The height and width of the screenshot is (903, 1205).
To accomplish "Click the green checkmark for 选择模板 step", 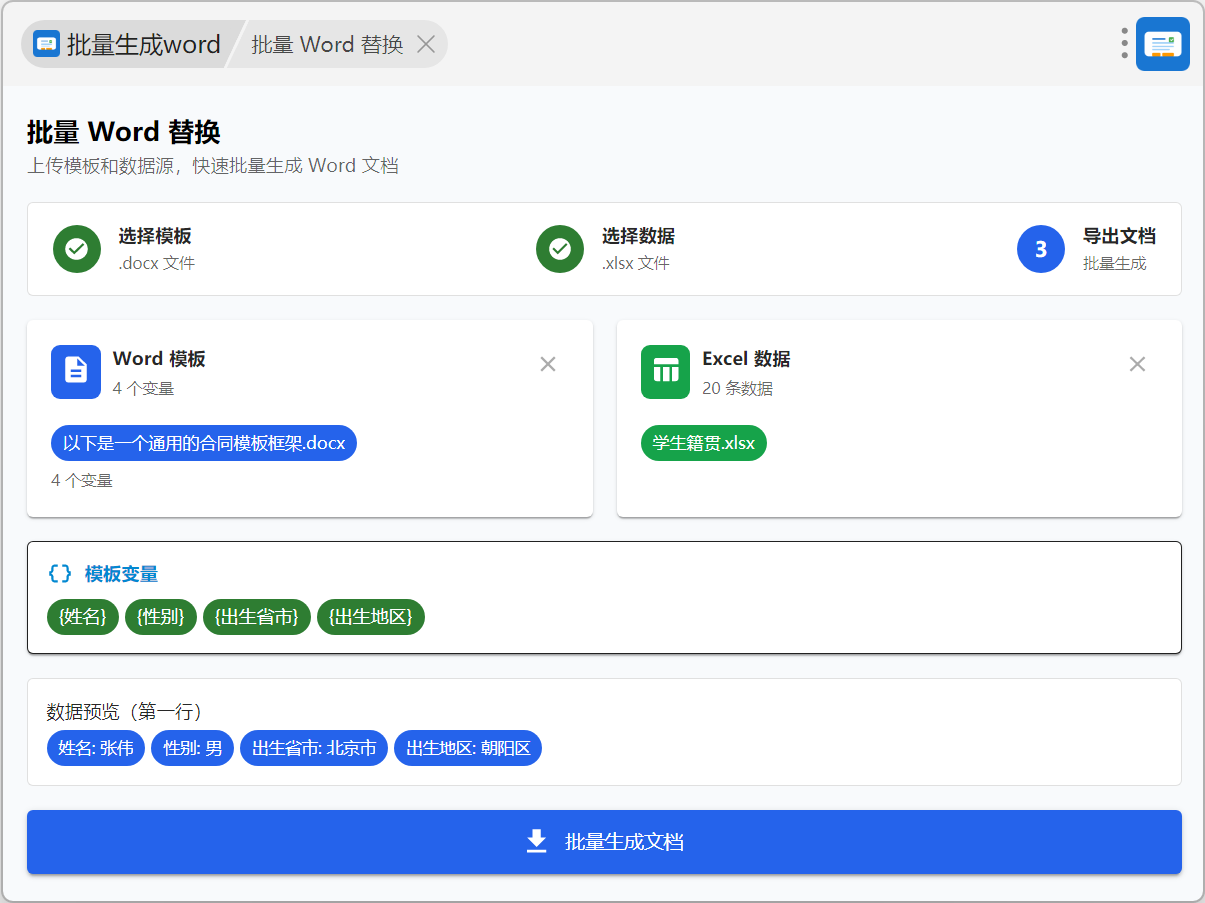I will [77, 249].
